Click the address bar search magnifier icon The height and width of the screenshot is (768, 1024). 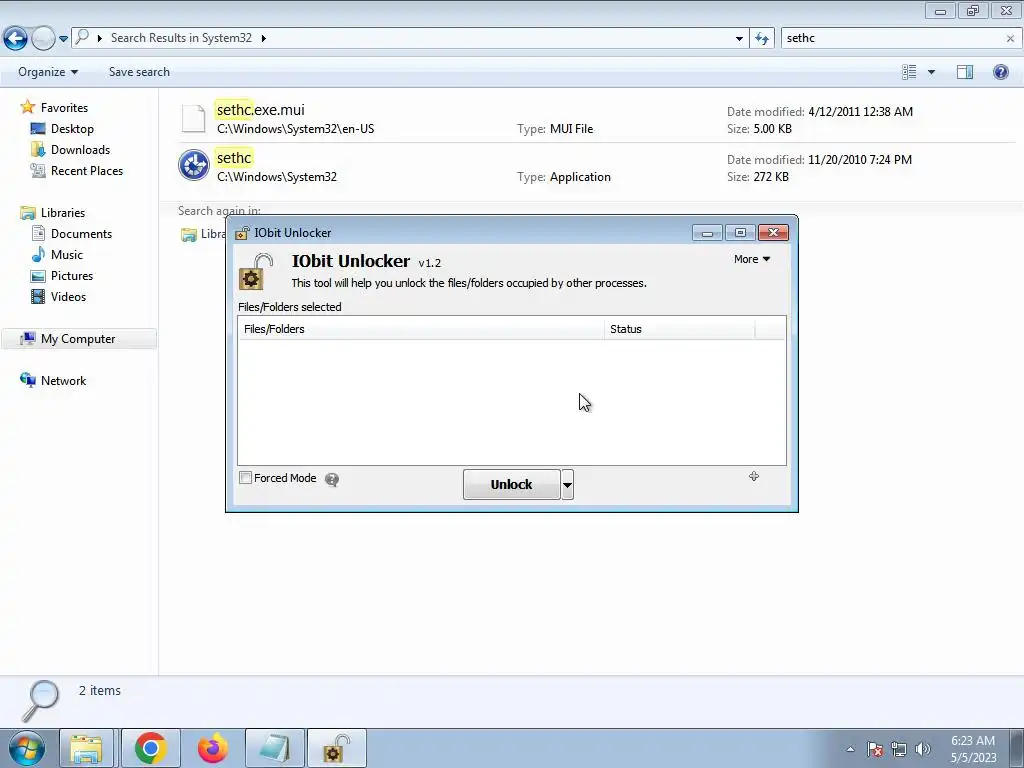(82, 37)
